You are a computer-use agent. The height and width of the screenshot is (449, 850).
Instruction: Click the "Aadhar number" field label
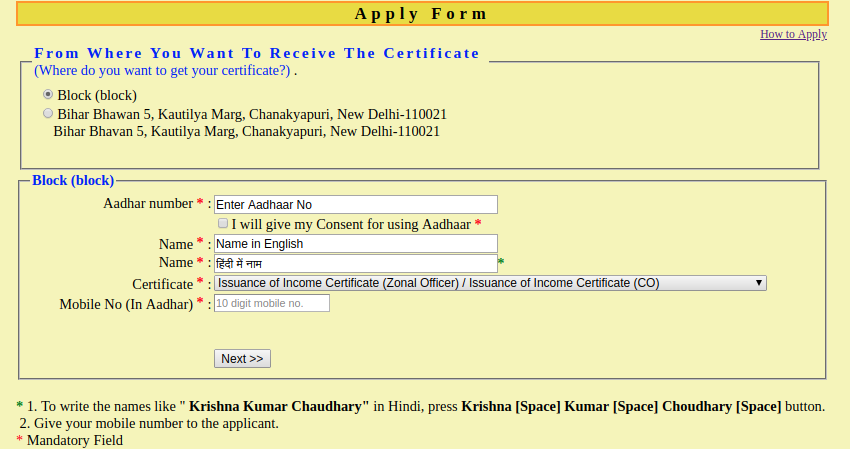148,203
